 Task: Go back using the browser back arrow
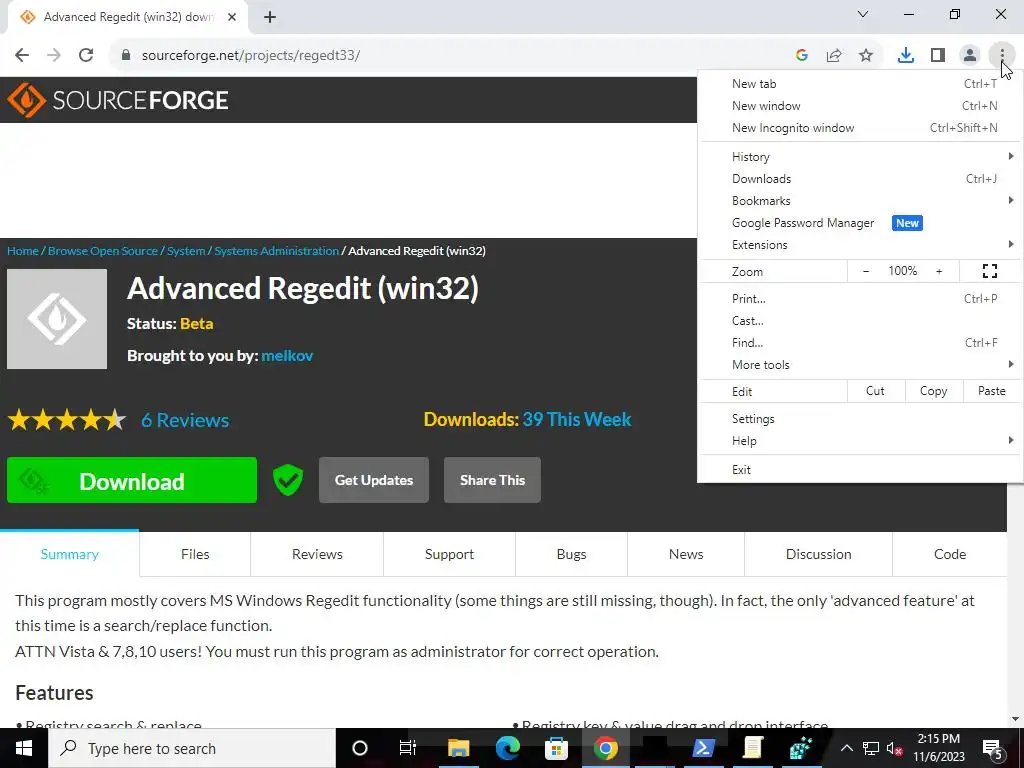pyautogui.click(x=22, y=55)
